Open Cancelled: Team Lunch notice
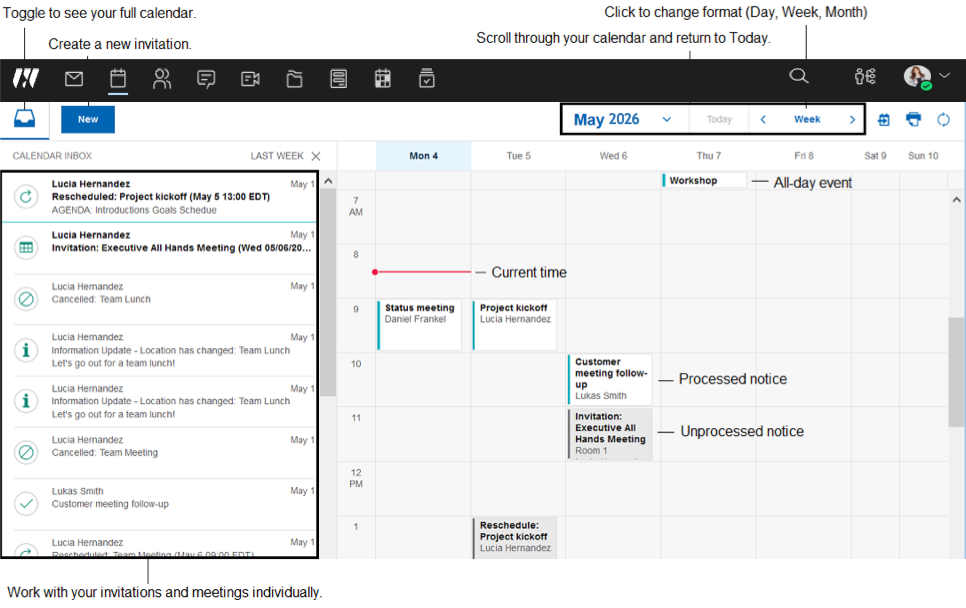This screenshot has height=608, width=966. pos(160,299)
